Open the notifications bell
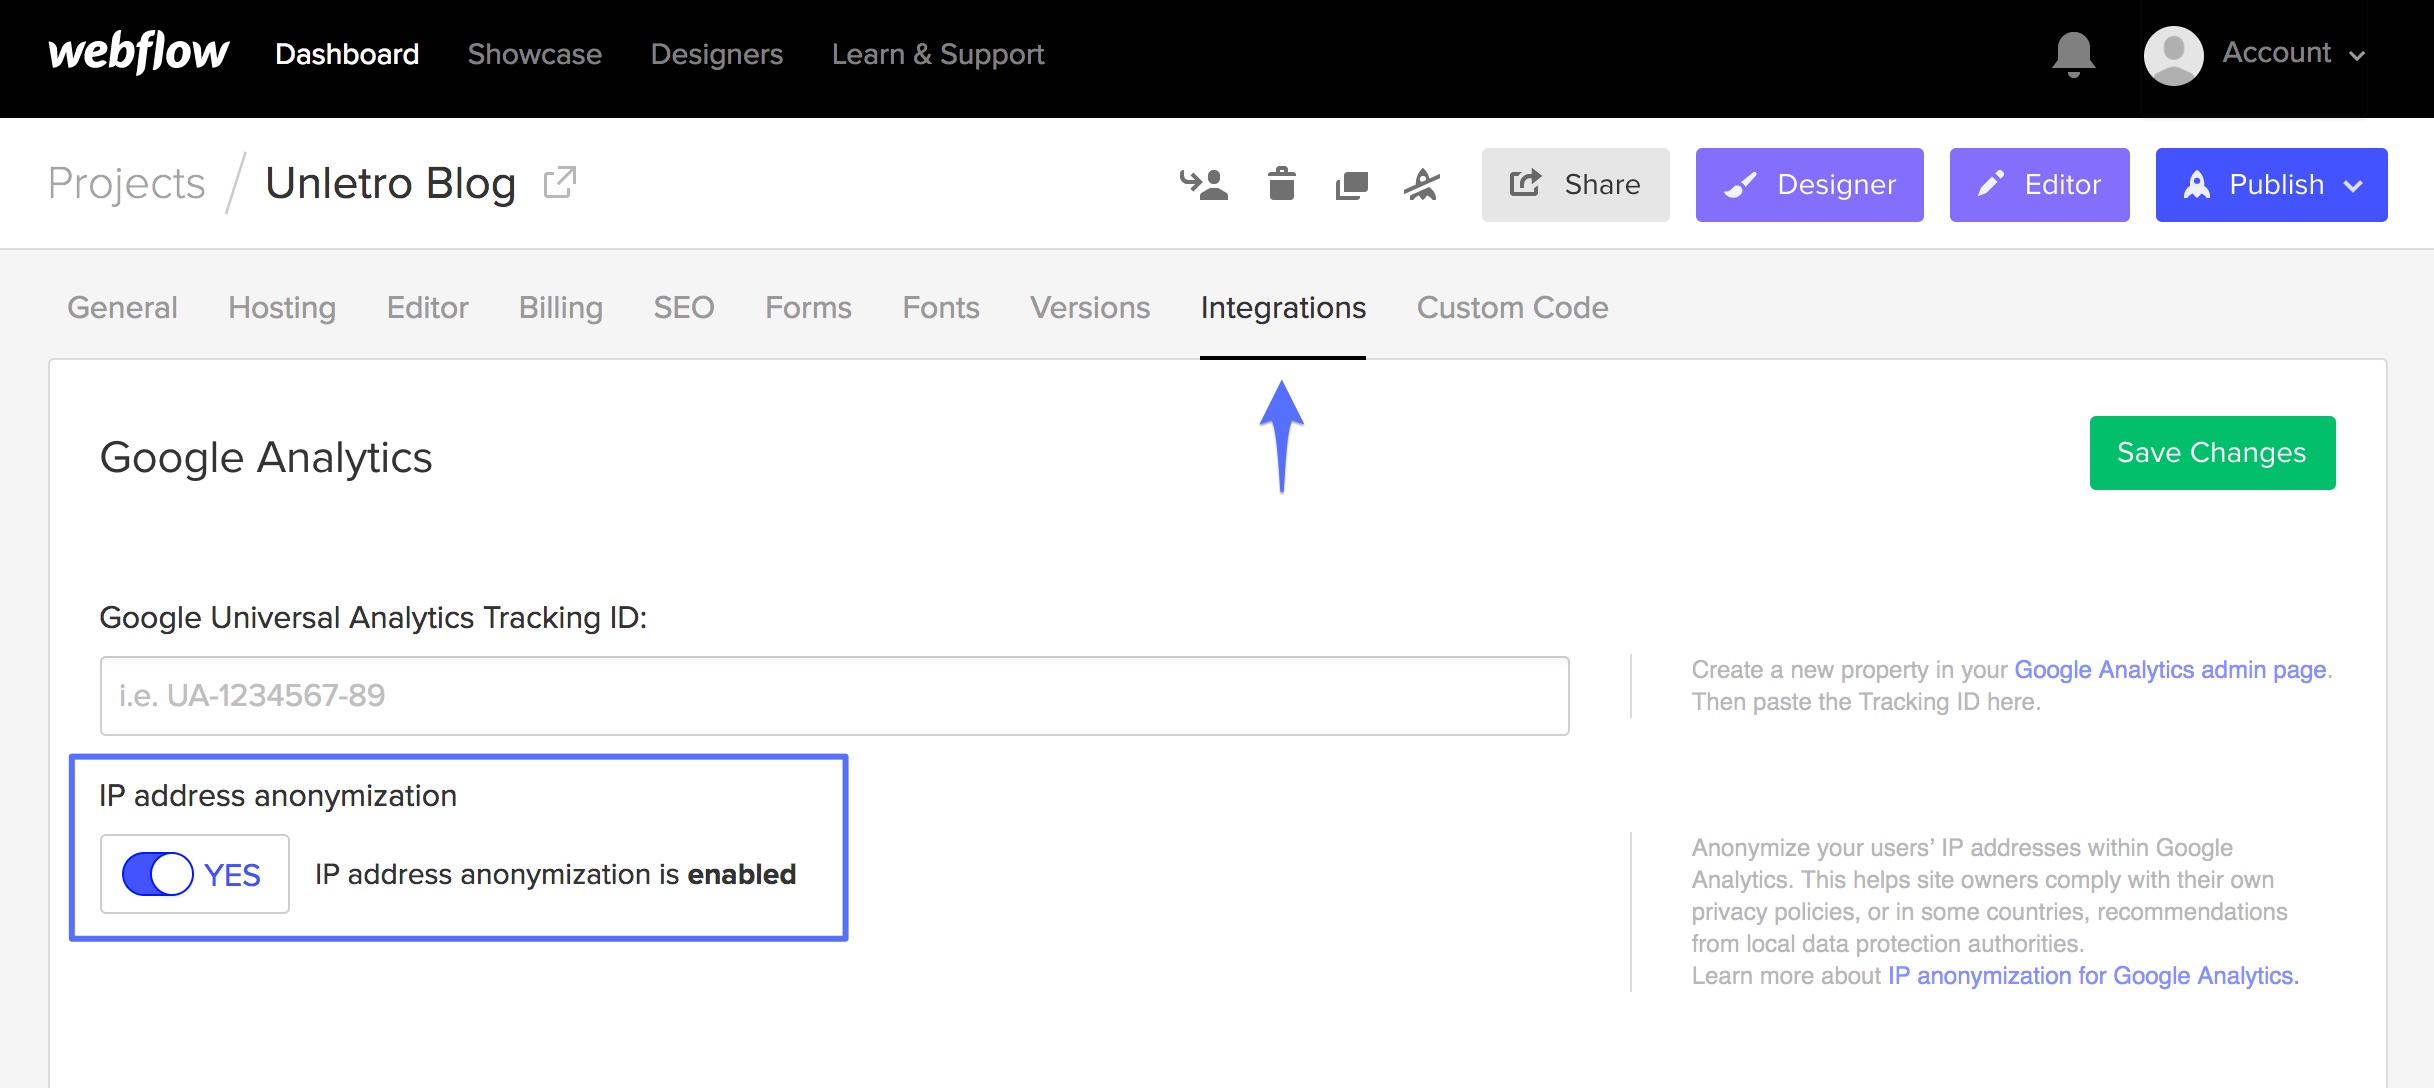This screenshot has width=2434, height=1088. 2073,54
